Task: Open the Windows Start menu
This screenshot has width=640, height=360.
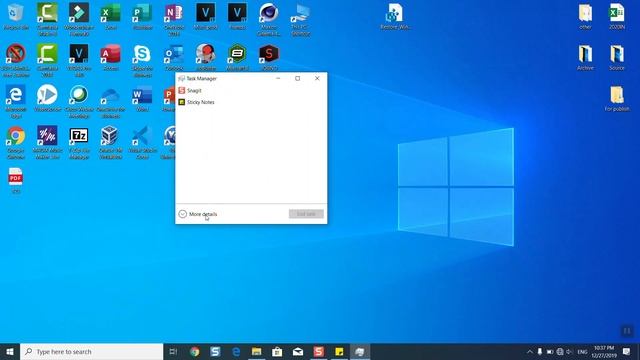Action: pyautogui.click(x=10, y=351)
